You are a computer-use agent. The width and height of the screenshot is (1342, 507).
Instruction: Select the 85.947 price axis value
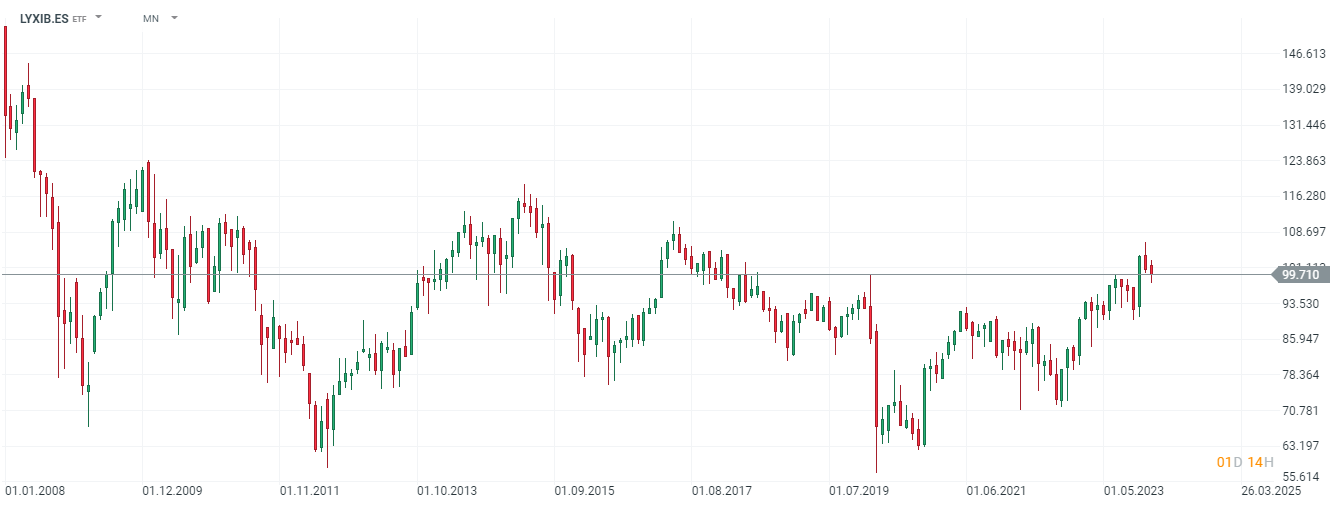tap(1303, 339)
